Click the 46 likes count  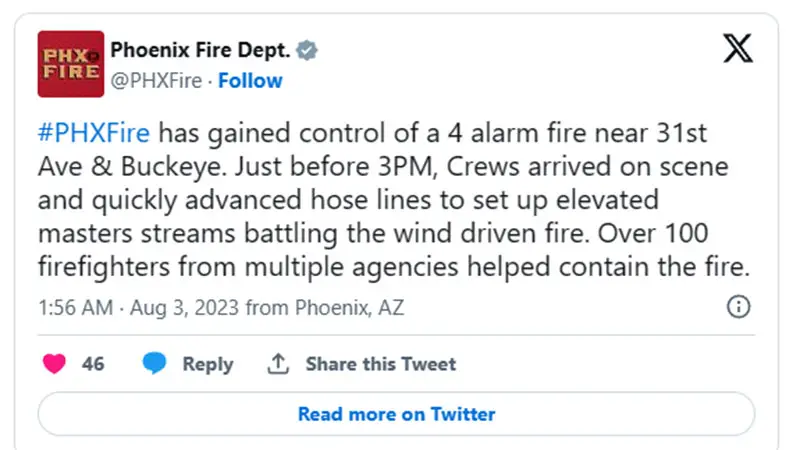click(93, 364)
